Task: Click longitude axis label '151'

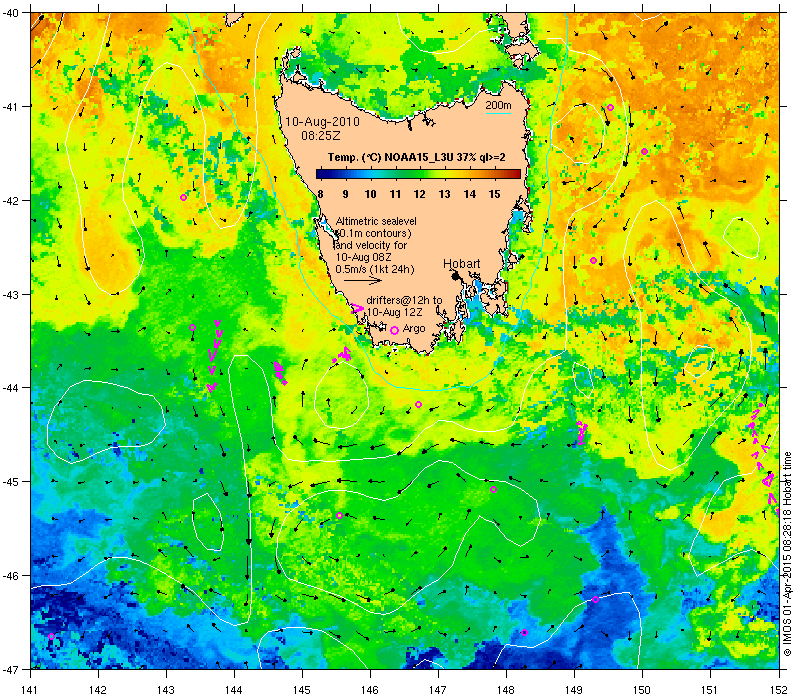Action: point(710,690)
